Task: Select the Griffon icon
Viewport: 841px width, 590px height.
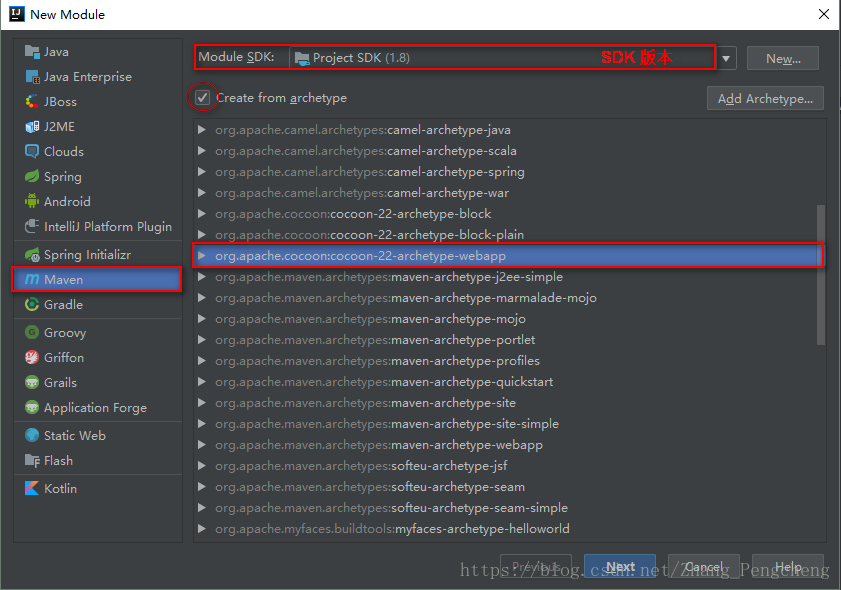Action: pos(32,357)
